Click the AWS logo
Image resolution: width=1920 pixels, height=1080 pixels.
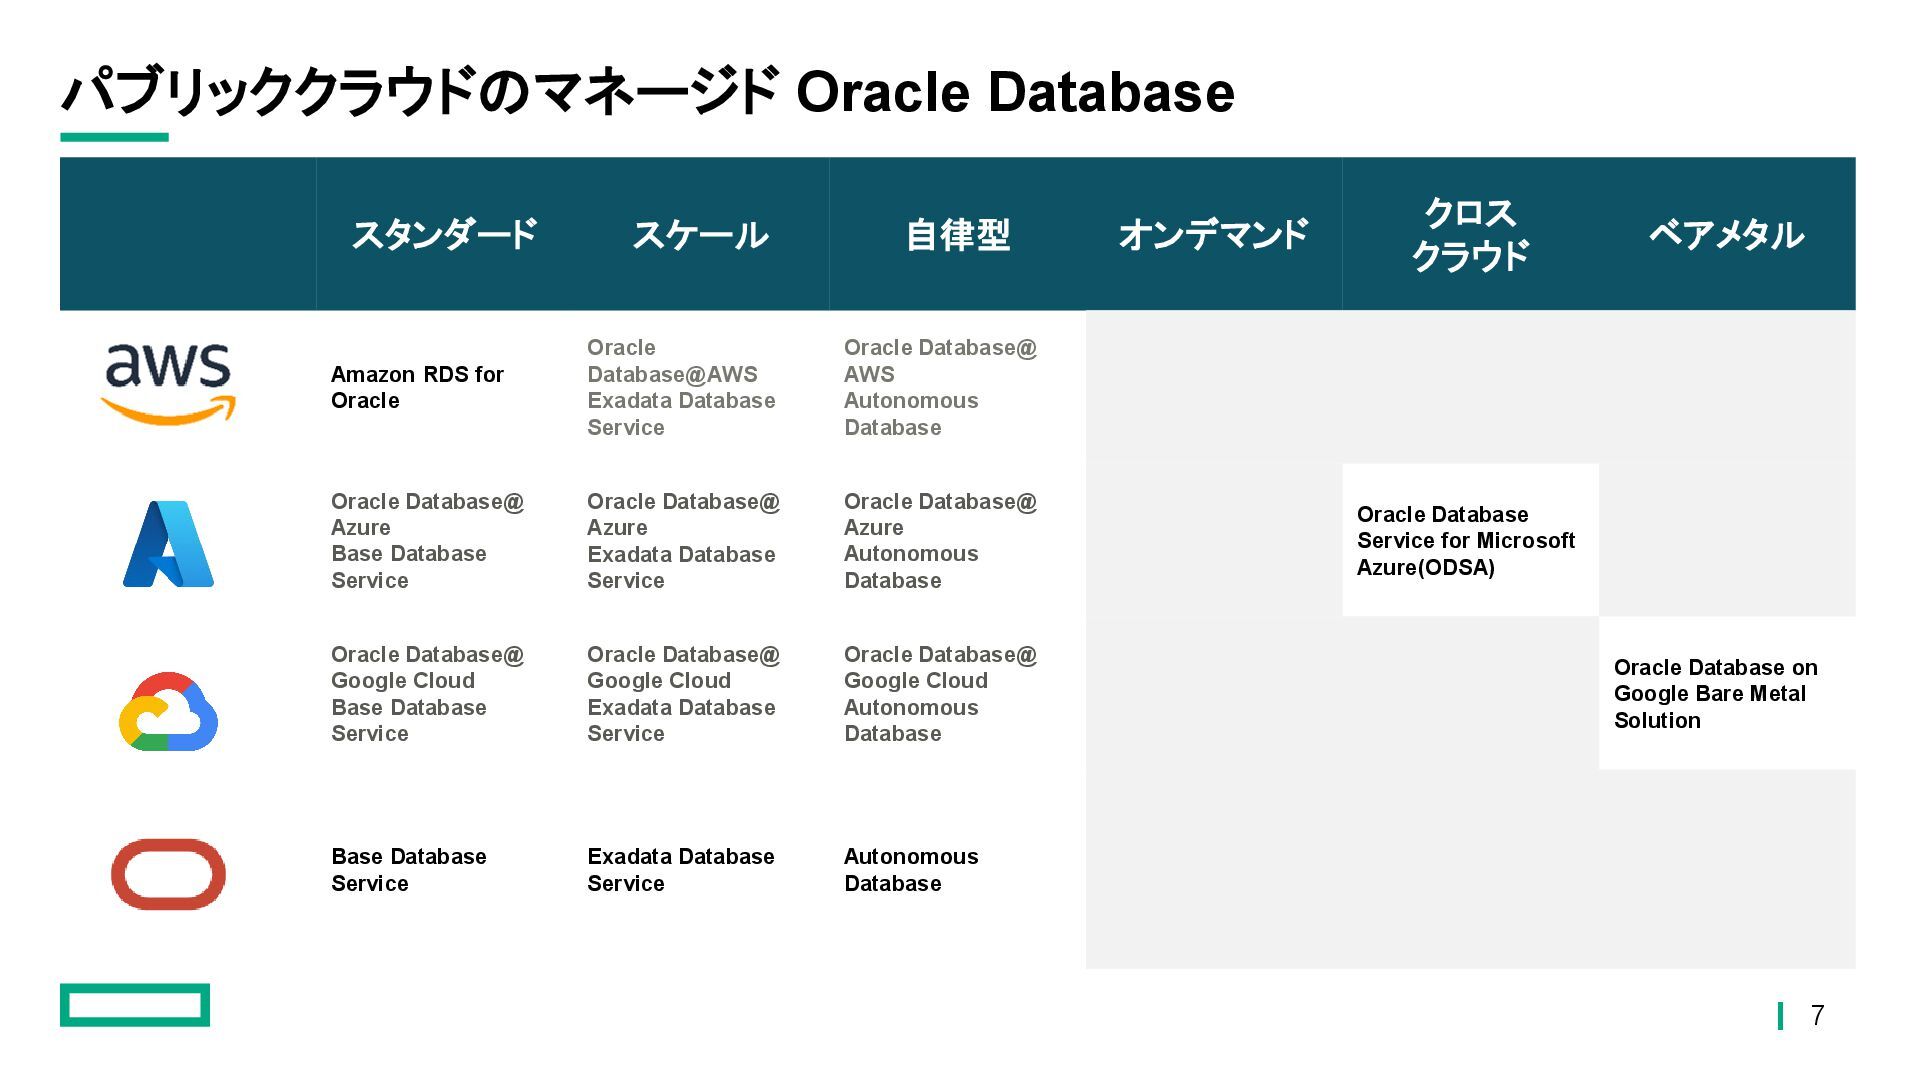coord(168,384)
